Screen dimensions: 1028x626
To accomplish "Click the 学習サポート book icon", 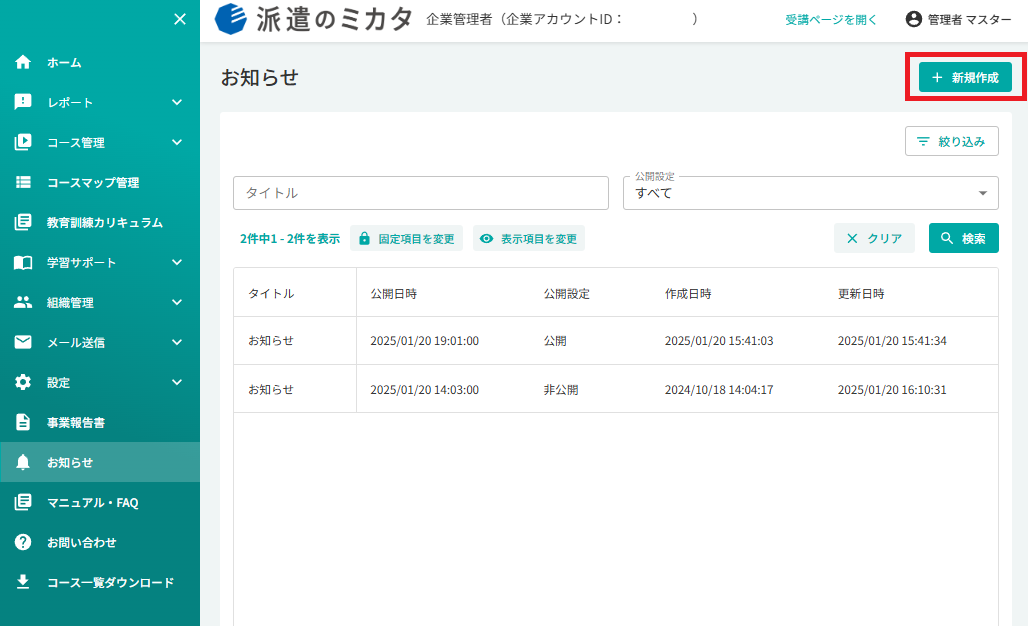I will pos(23,262).
